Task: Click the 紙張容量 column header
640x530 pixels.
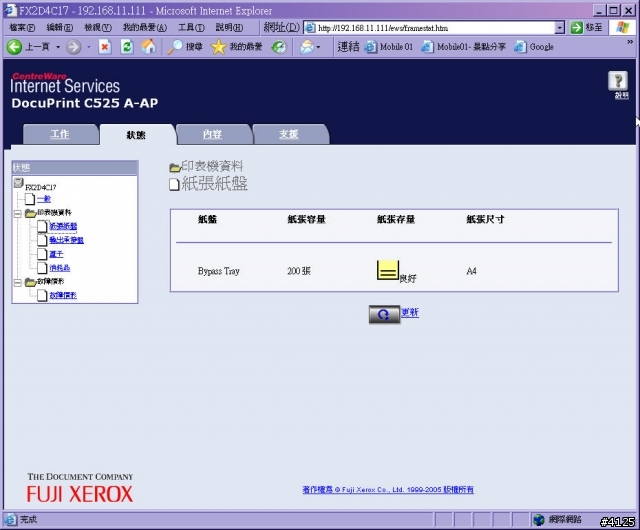Action: coord(307,220)
